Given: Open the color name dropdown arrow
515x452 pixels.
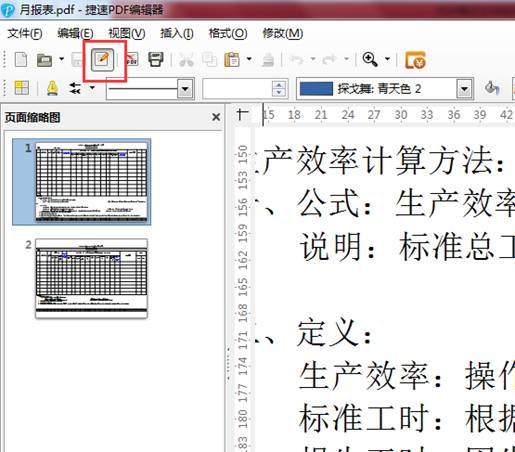Looking at the screenshot, I should (464, 89).
